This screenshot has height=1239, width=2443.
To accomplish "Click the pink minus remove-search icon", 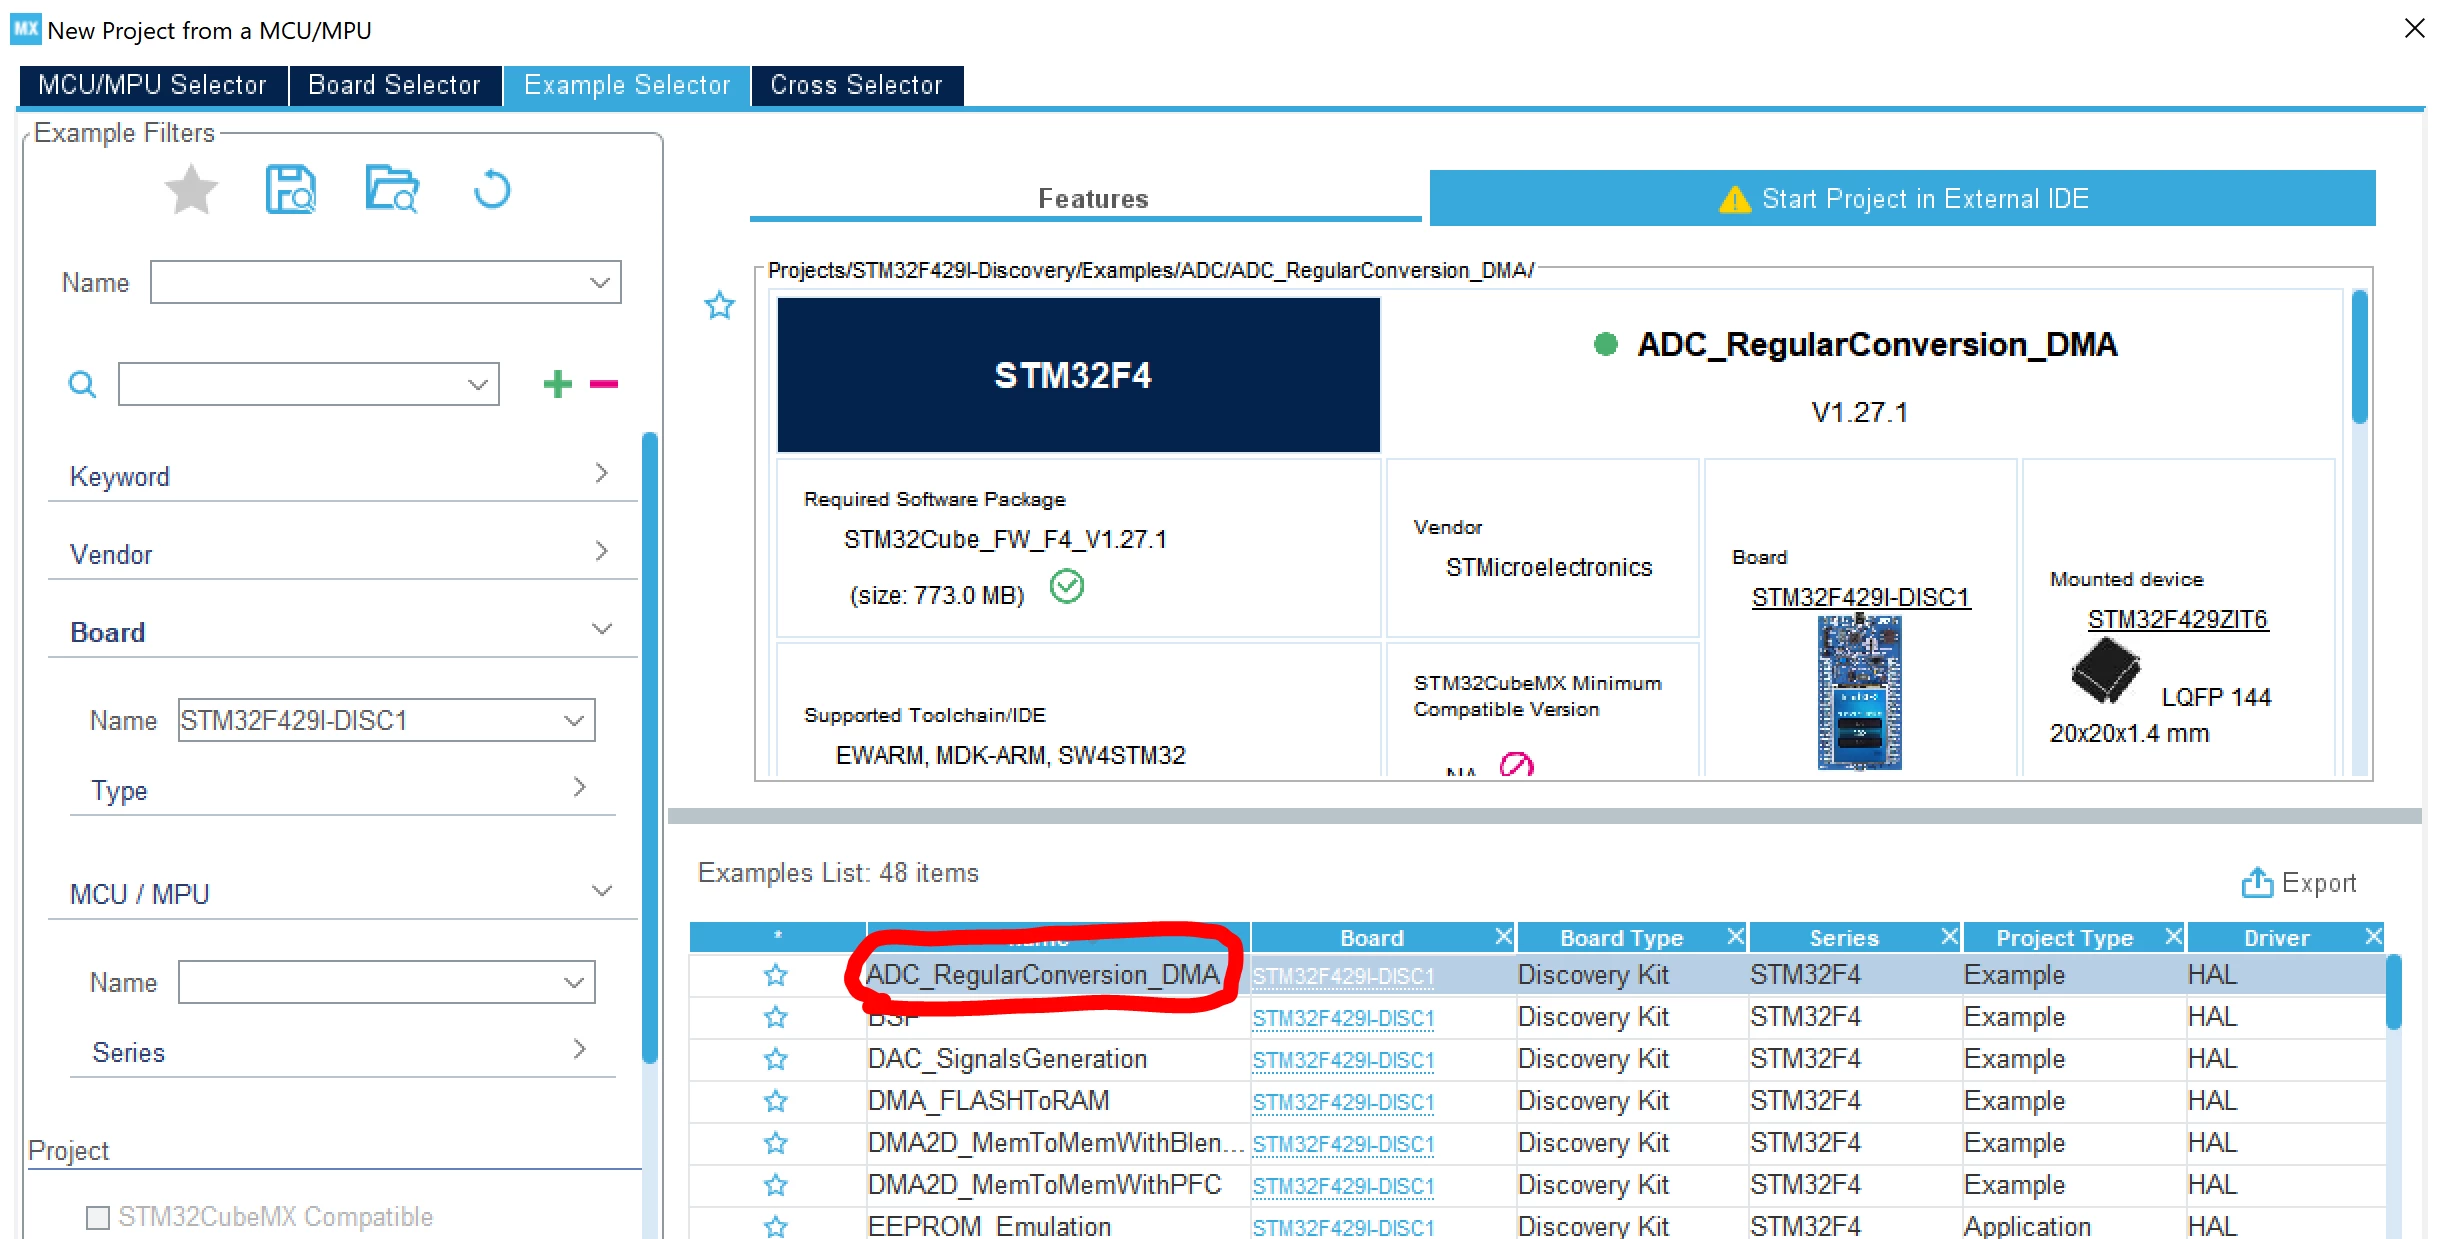I will [604, 383].
